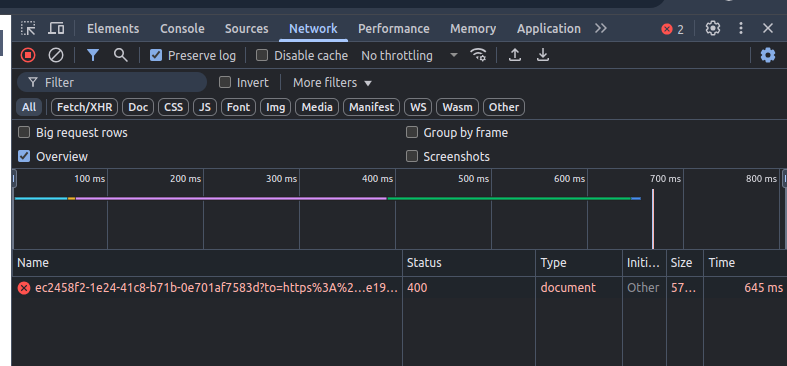Filter requests by Fetch/XHR
Screen dimensions: 787x366
click(x=84, y=107)
